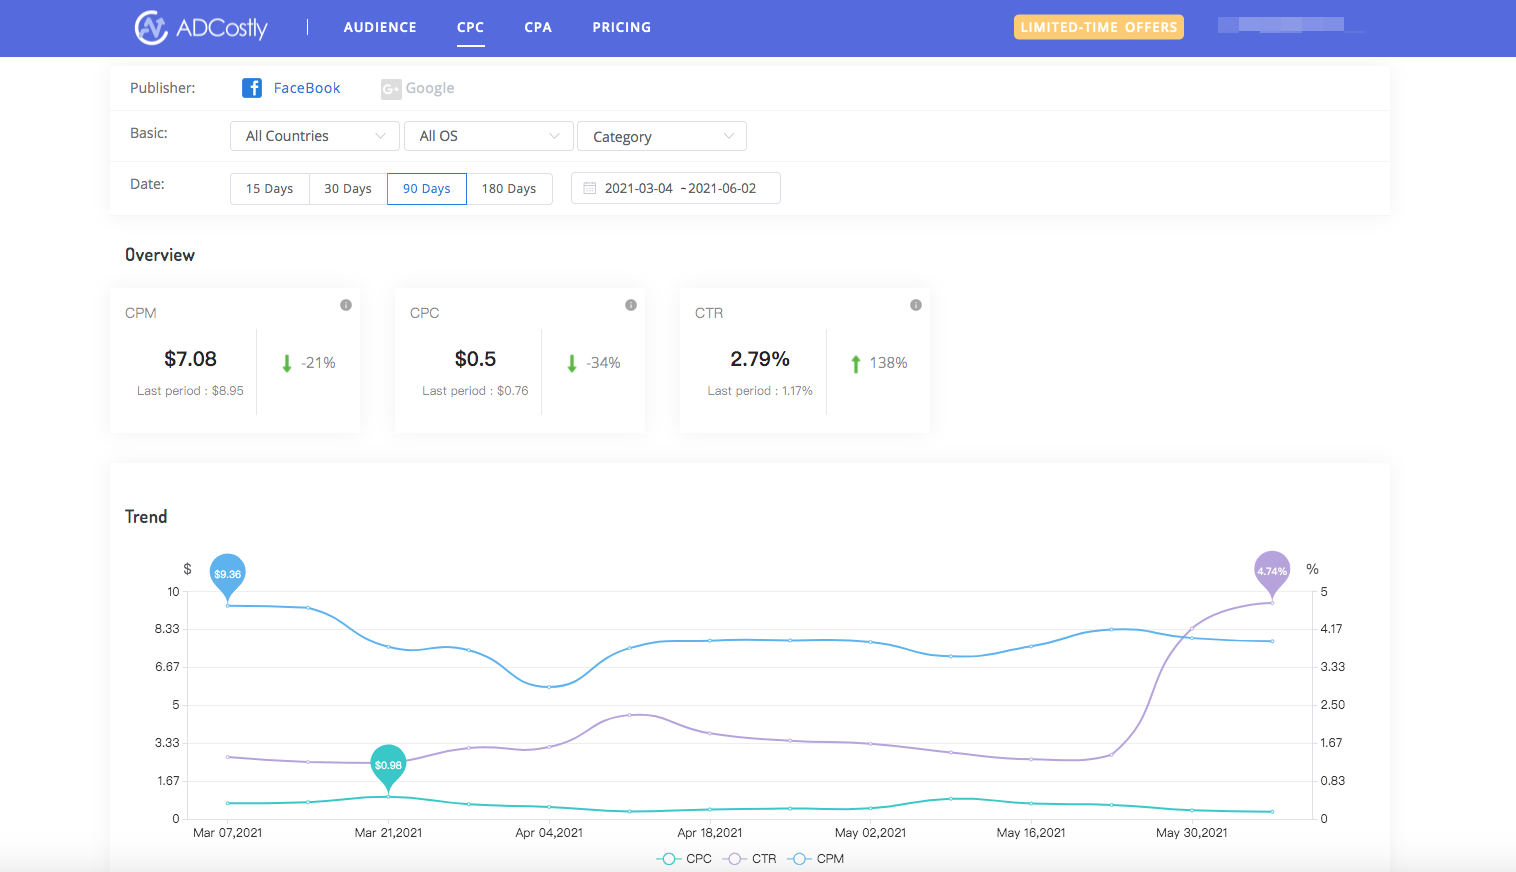Image resolution: width=1516 pixels, height=872 pixels.
Task: Click the LIMITED-TIME OFFERS button
Action: [x=1098, y=27]
